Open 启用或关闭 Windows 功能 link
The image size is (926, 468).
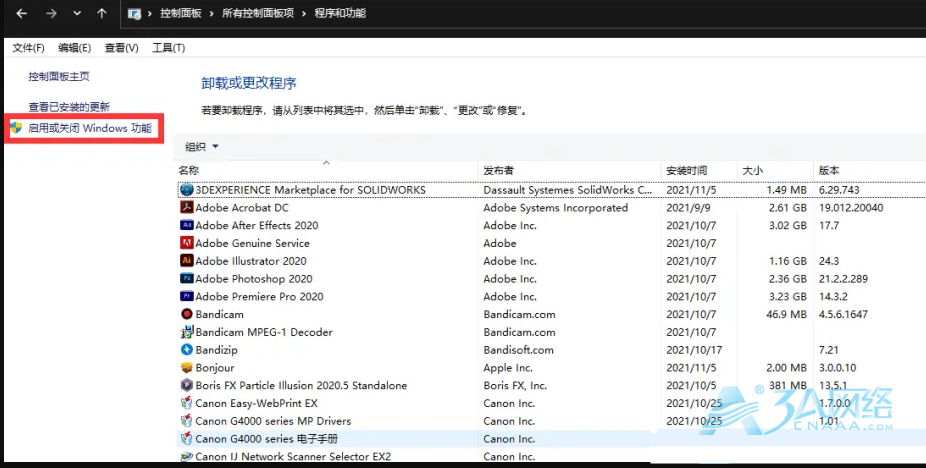pyautogui.click(x=90, y=128)
